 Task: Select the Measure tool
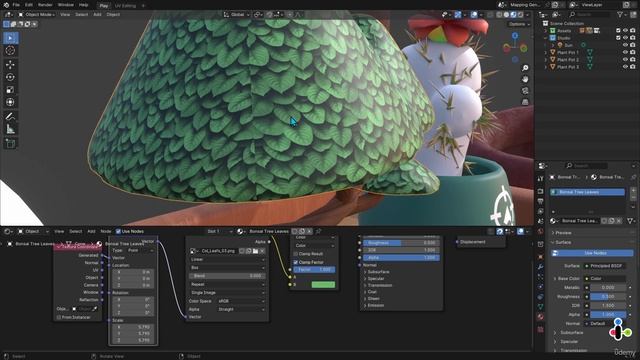[10, 129]
